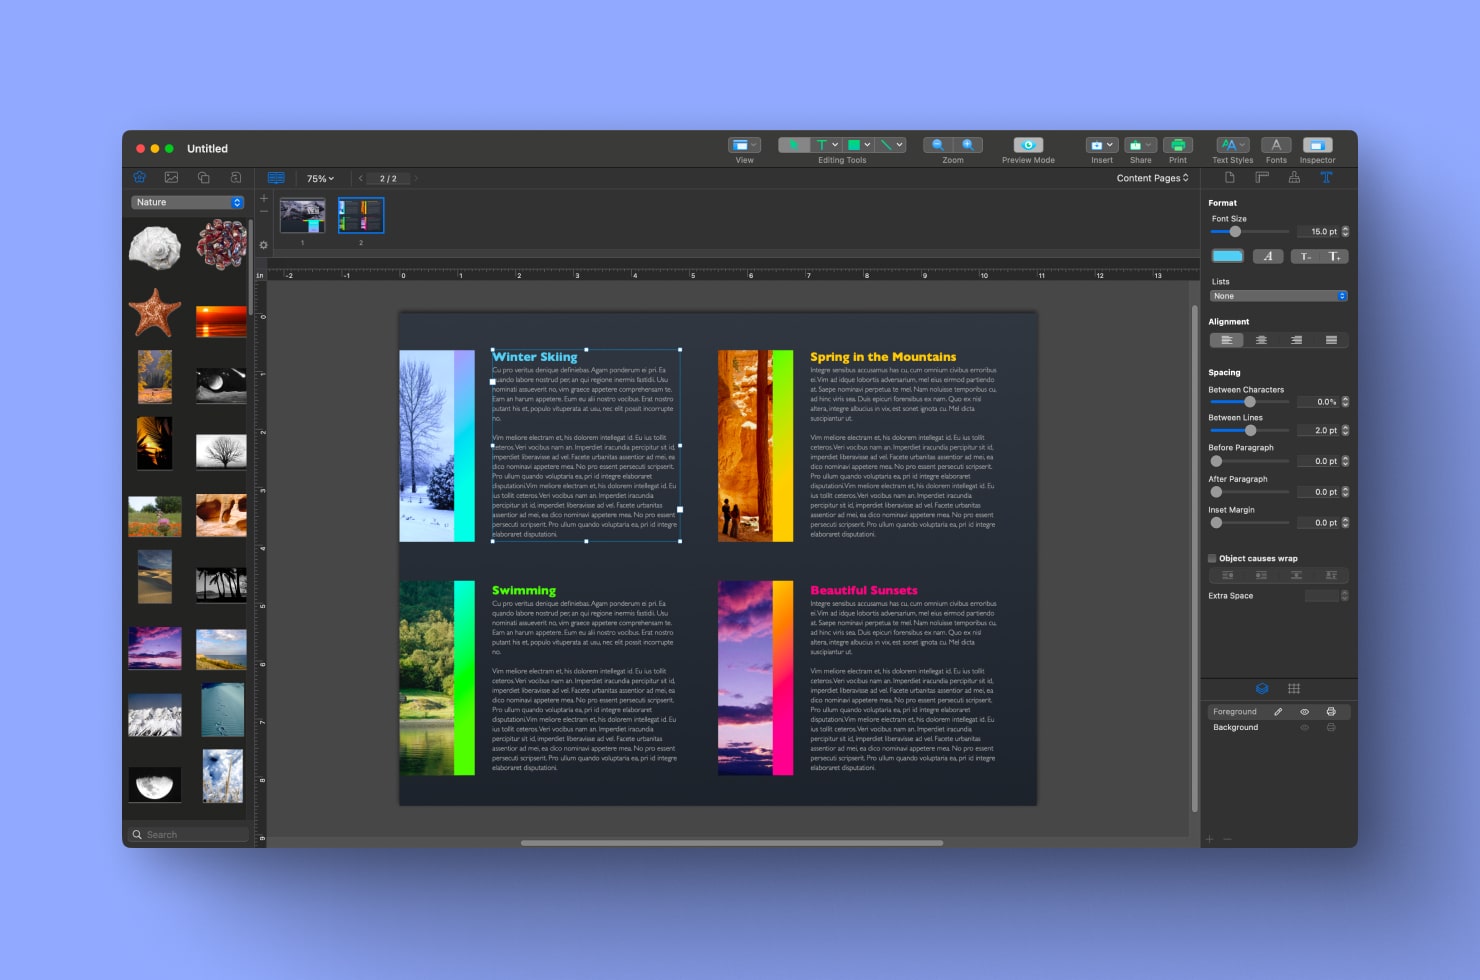This screenshot has height=980, width=1480.
Task: Open the Text format tab in the Inspector
Action: pyautogui.click(x=1327, y=178)
